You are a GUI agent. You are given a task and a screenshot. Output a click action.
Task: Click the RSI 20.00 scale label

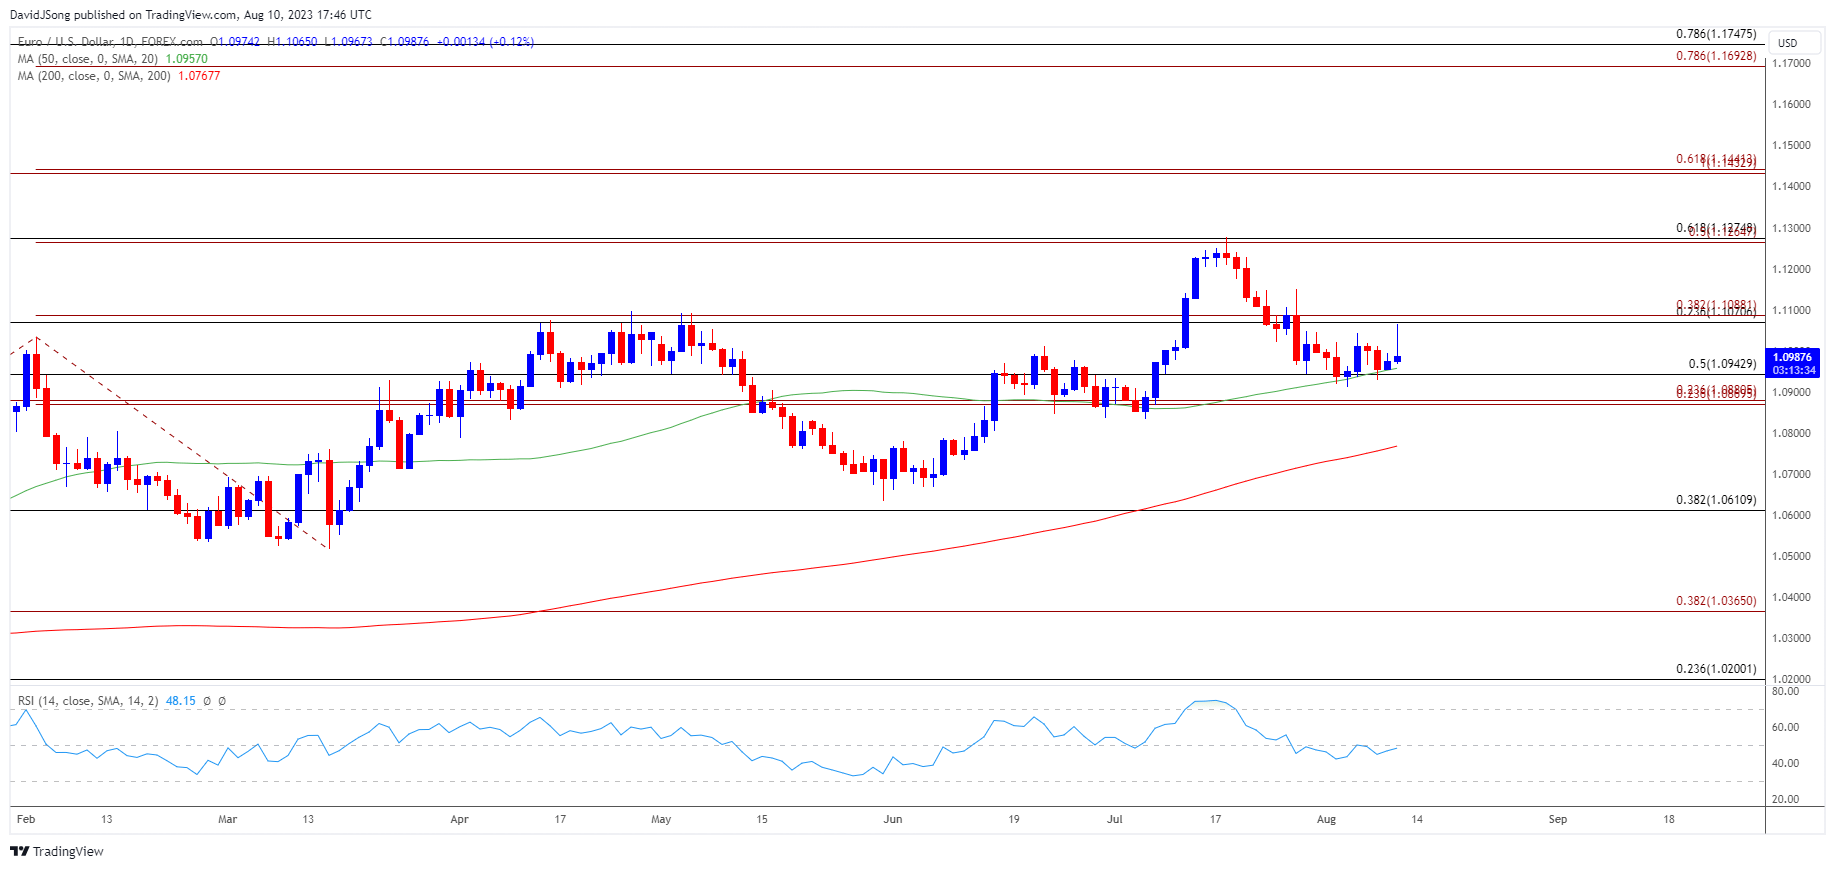1785,799
